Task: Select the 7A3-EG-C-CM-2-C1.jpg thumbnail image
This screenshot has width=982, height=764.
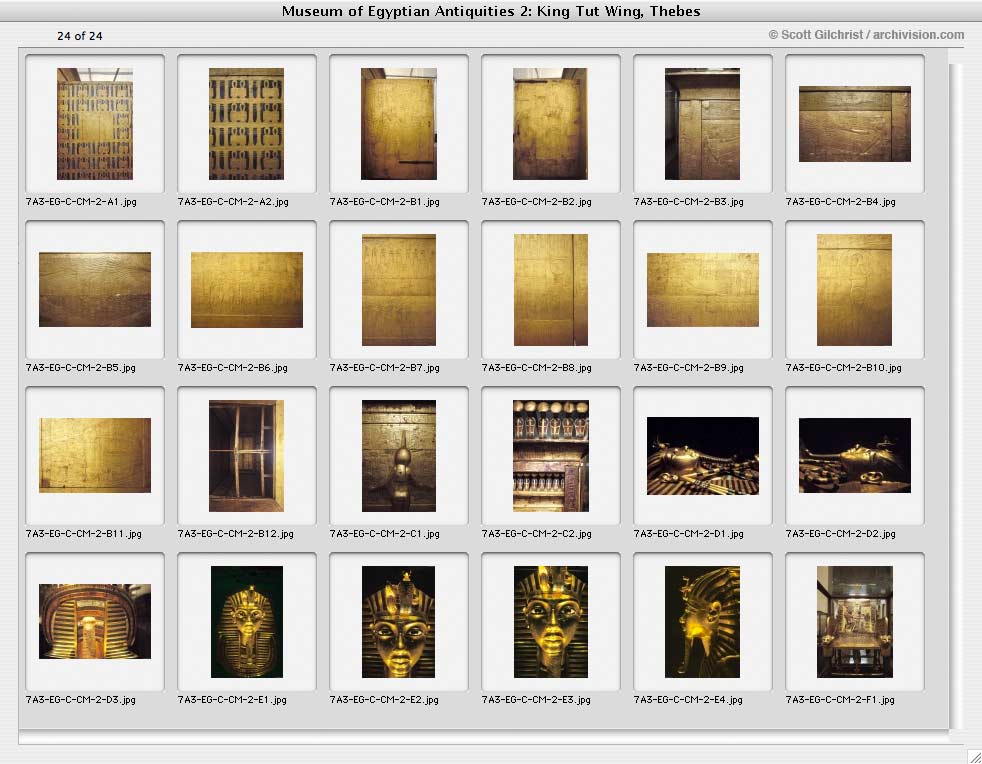Action: pyautogui.click(x=399, y=456)
